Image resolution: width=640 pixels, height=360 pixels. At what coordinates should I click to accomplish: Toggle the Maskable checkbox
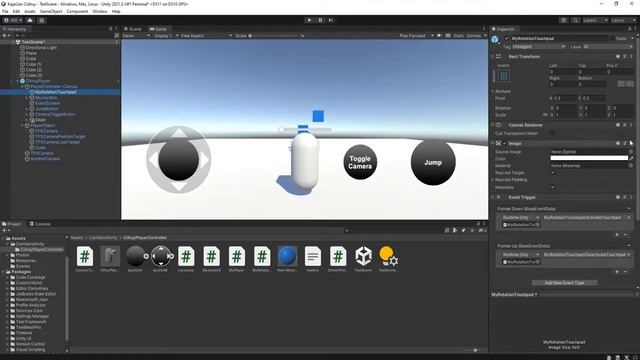tap(552, 187)
